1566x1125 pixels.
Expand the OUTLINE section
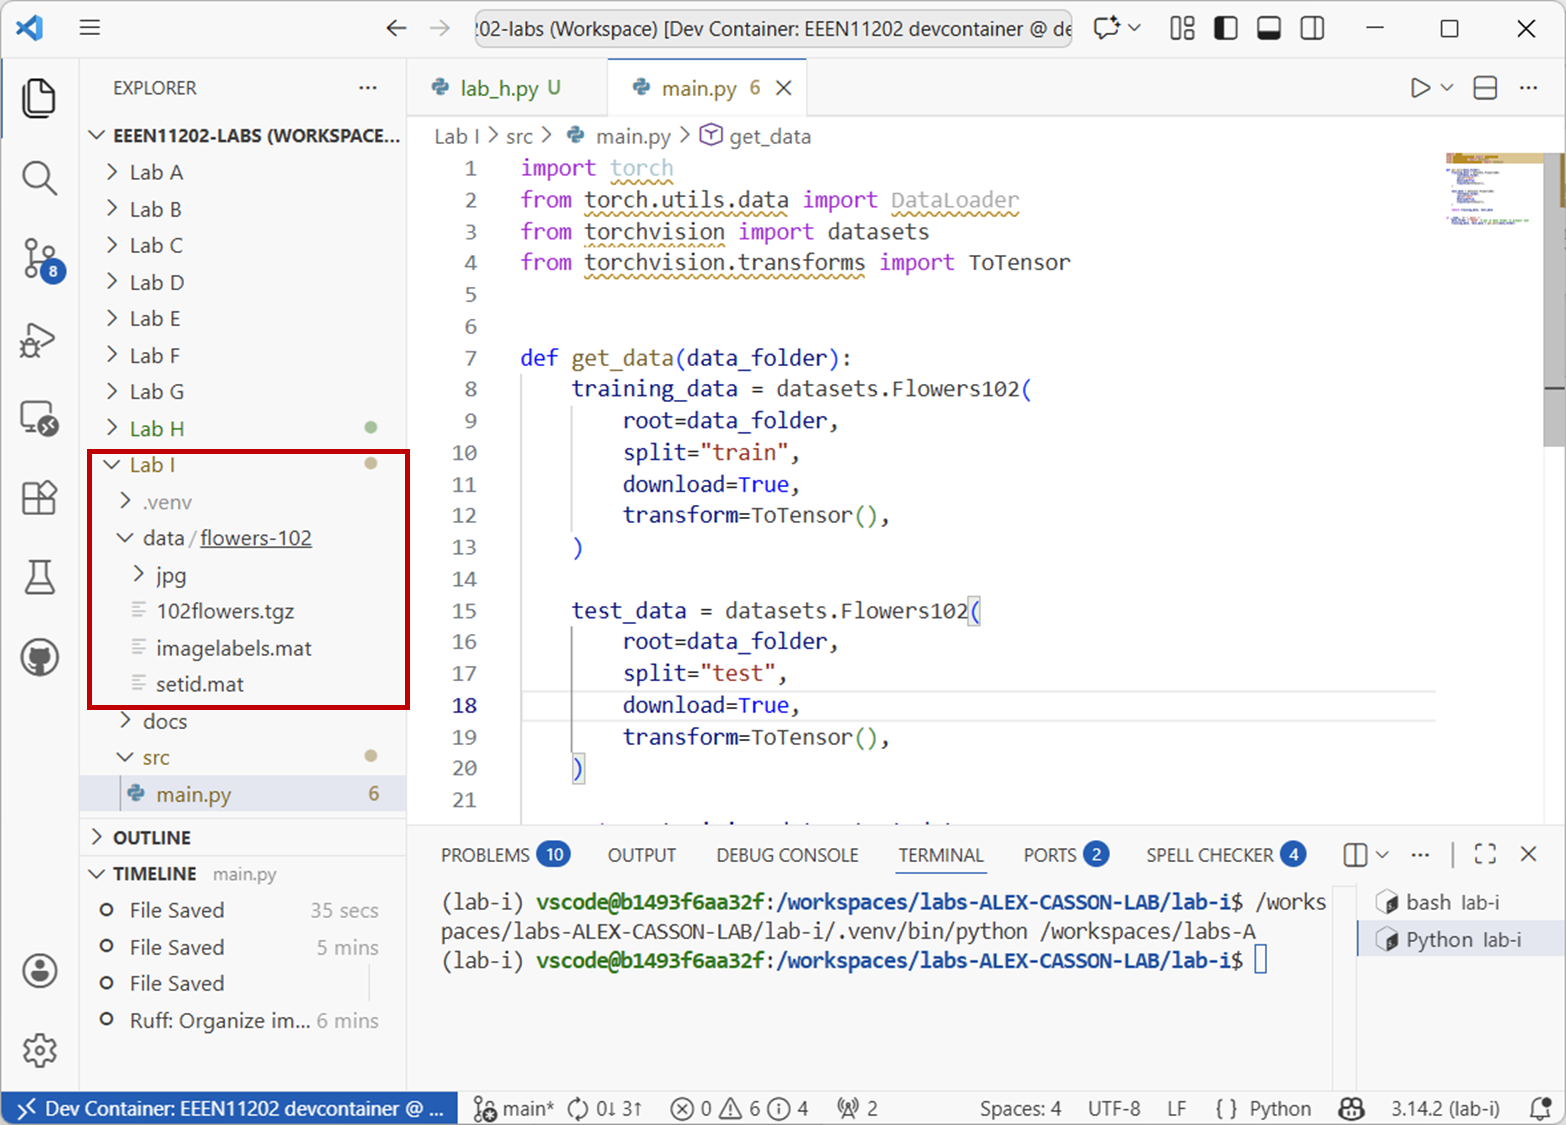[x=151, y=837]
